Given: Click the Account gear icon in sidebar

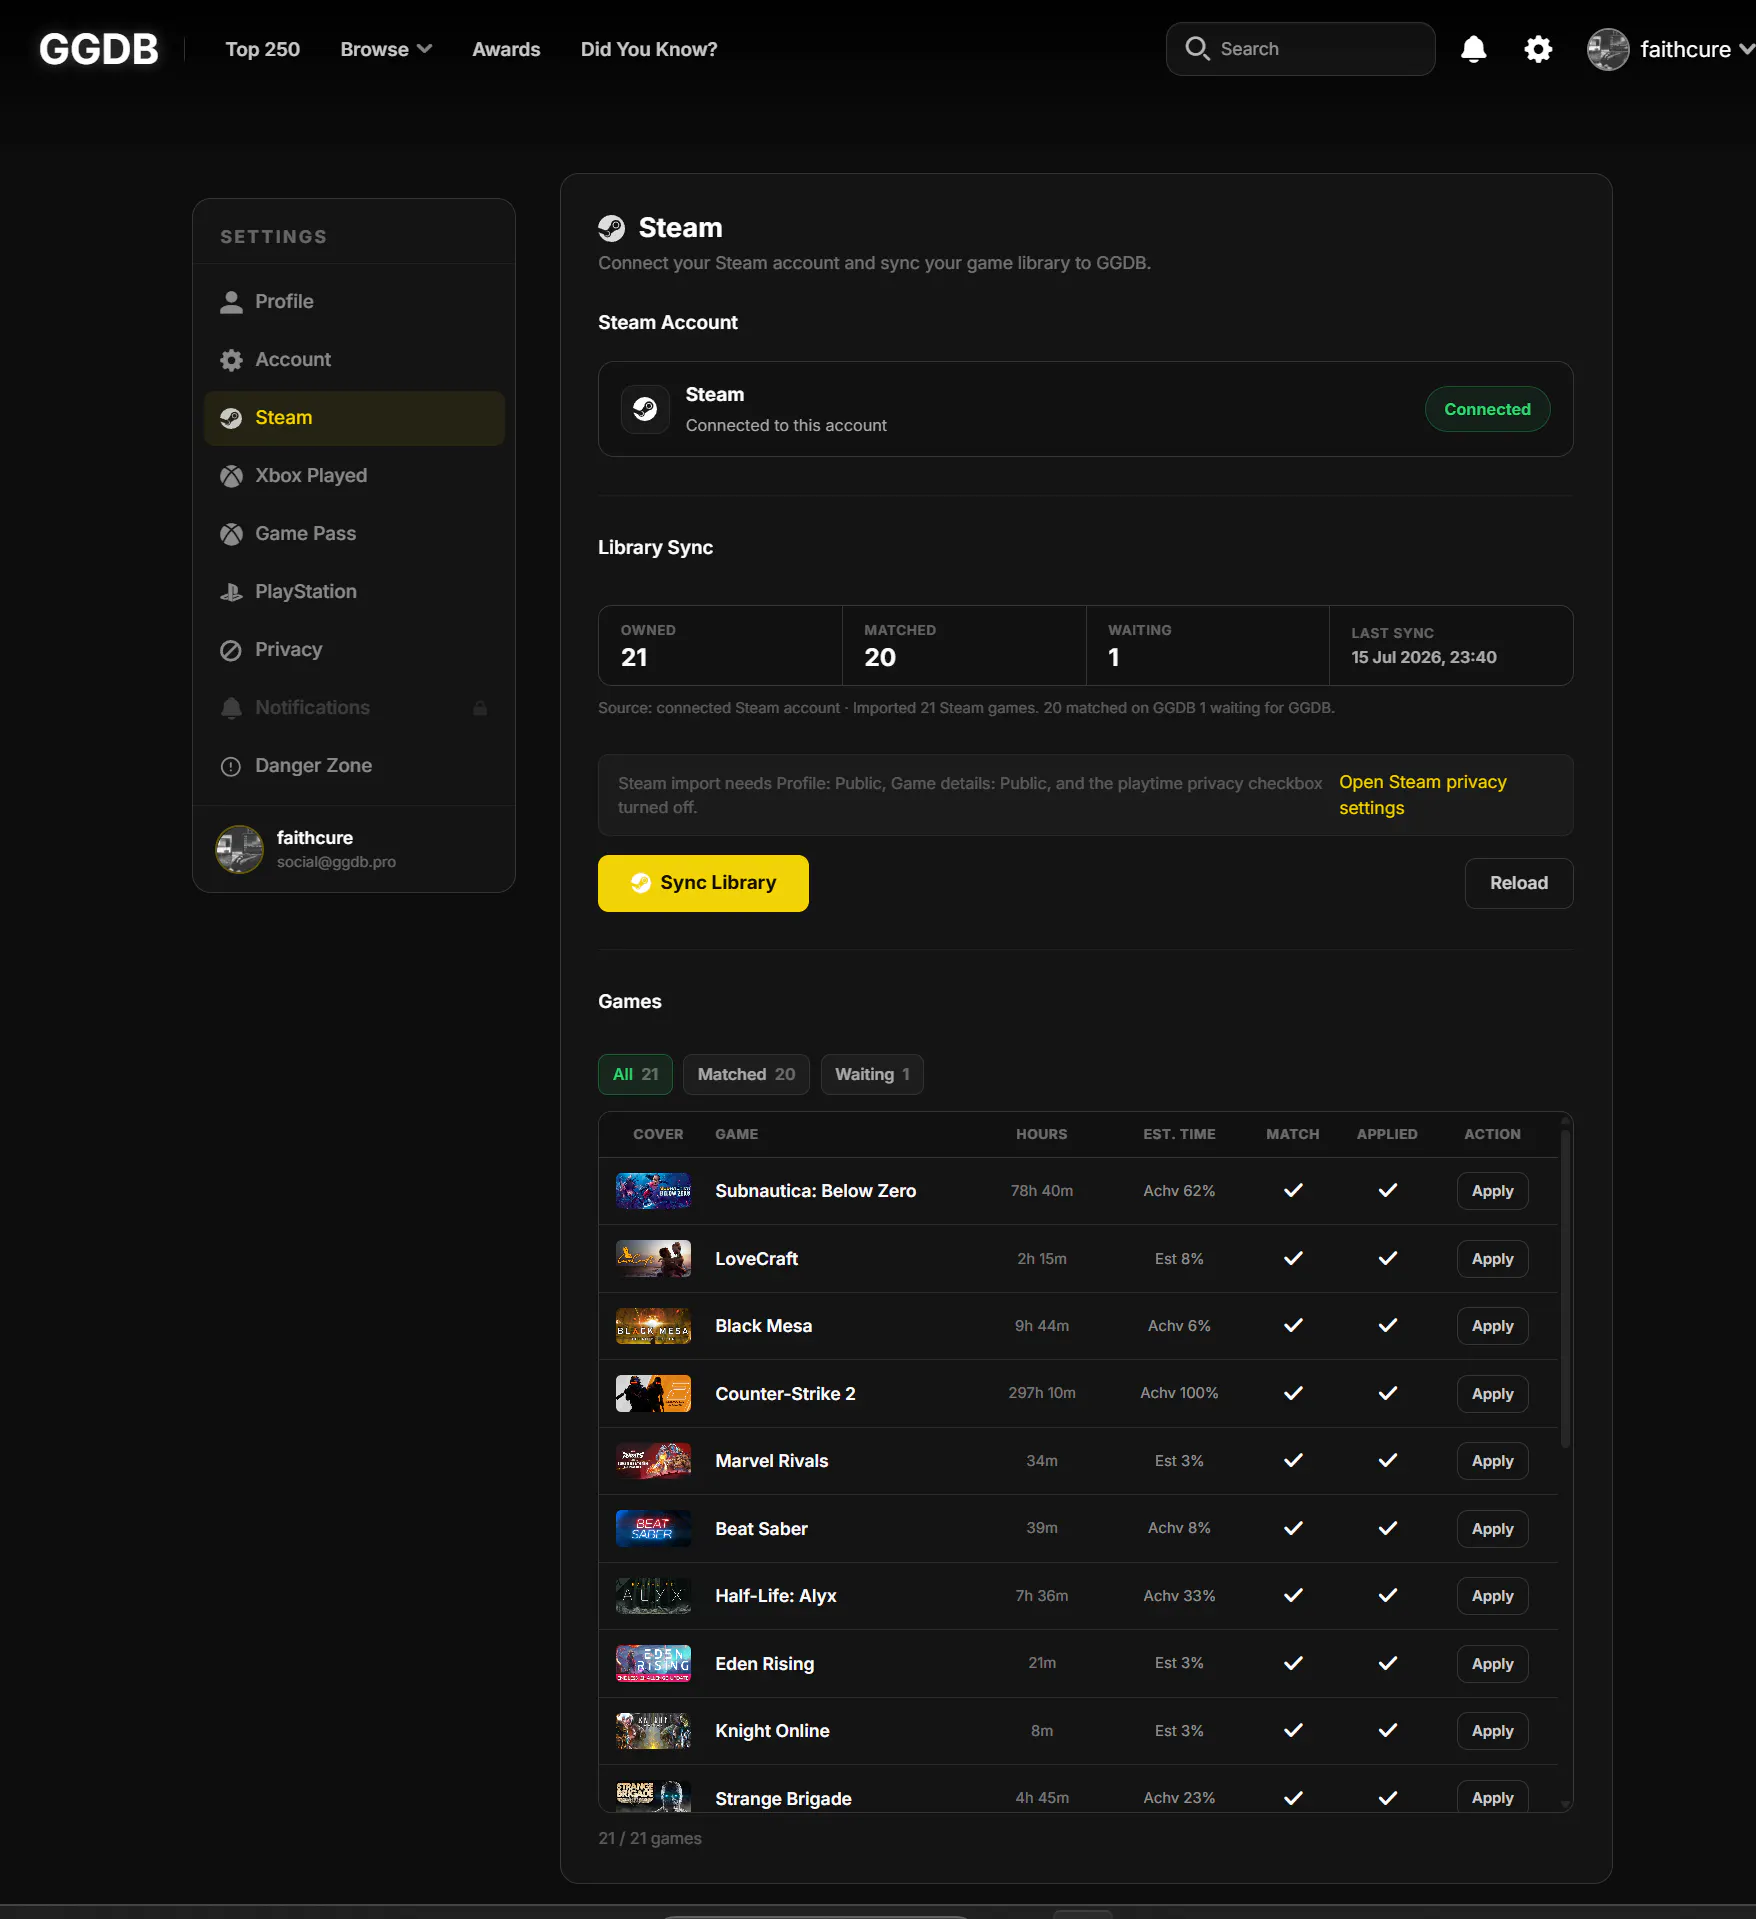Looking at the screenshot, I should click(x=231, y=359).
